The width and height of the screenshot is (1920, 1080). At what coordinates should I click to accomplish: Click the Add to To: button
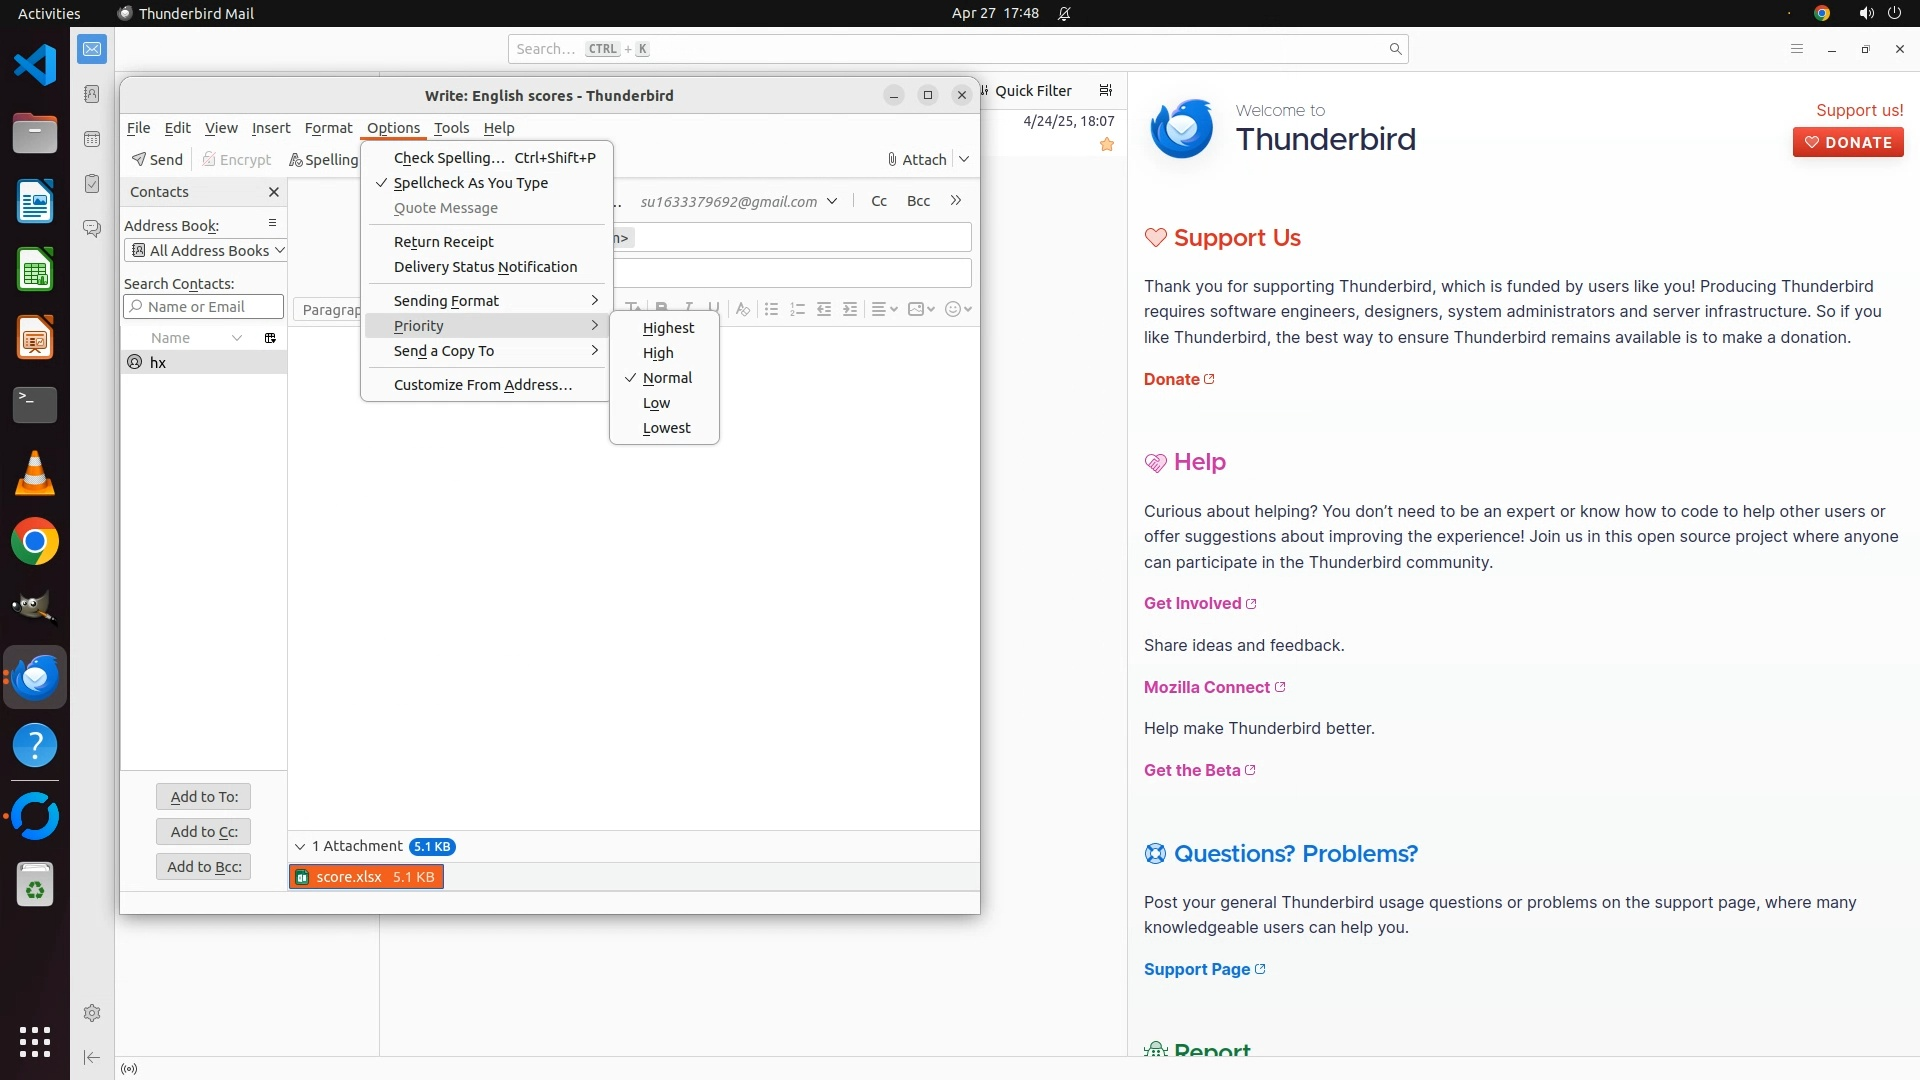coord(204,797)
